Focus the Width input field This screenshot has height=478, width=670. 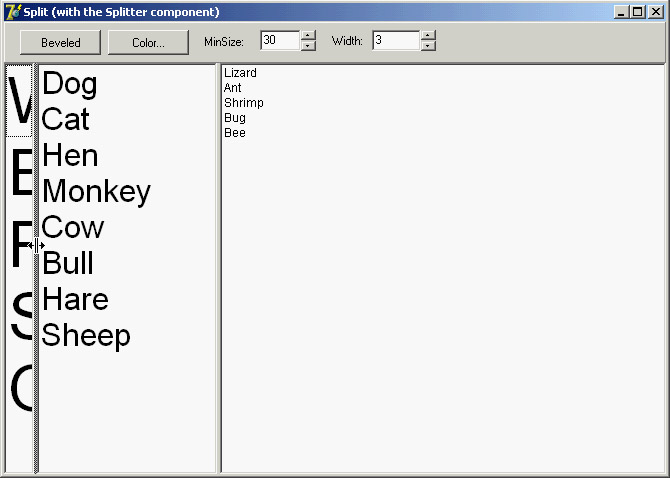395,41
